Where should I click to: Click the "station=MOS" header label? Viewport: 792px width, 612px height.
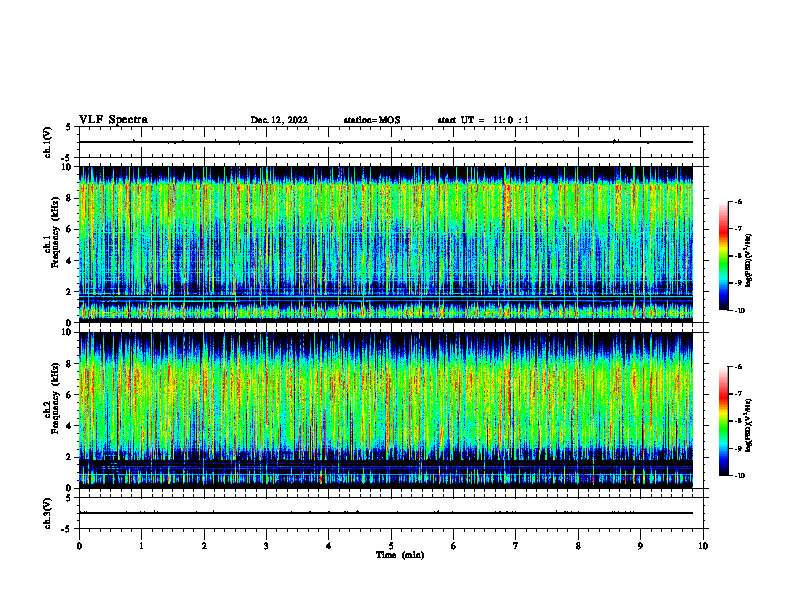[x=372, y=120]
